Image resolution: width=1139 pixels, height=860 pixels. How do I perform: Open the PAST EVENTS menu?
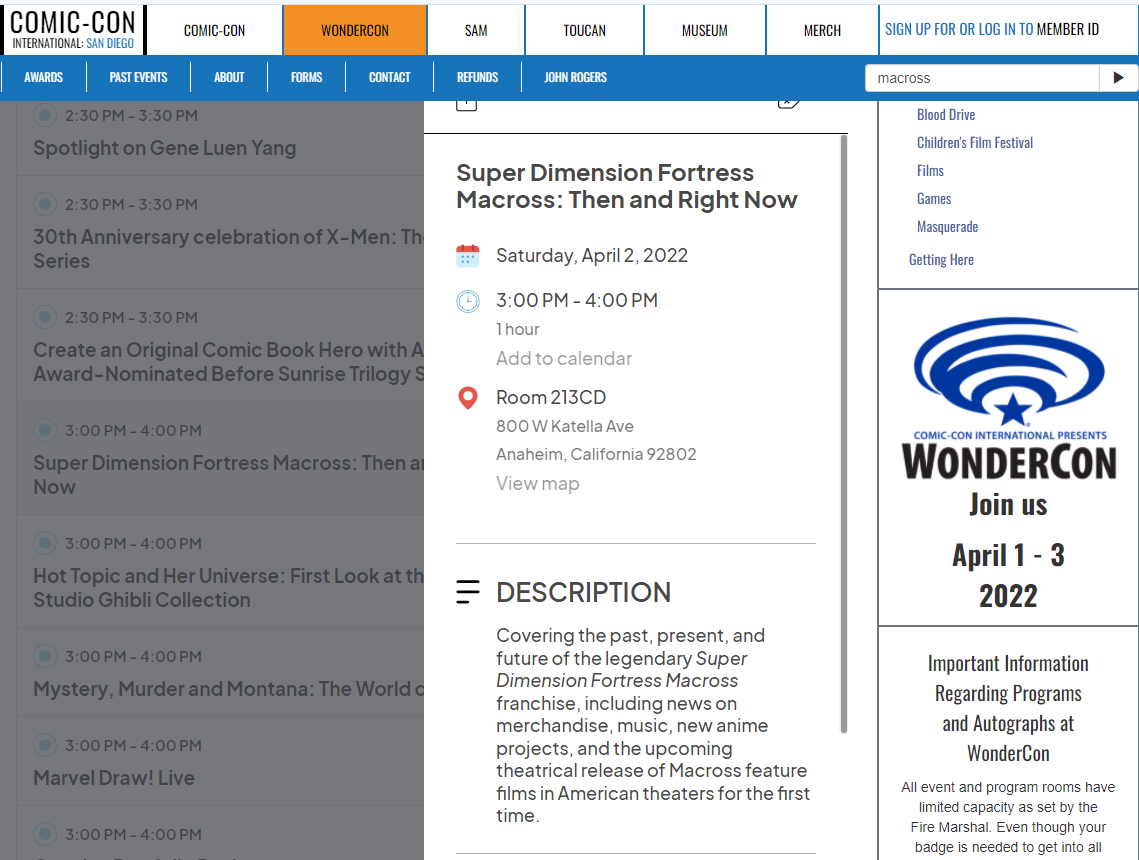pos(138,77)
